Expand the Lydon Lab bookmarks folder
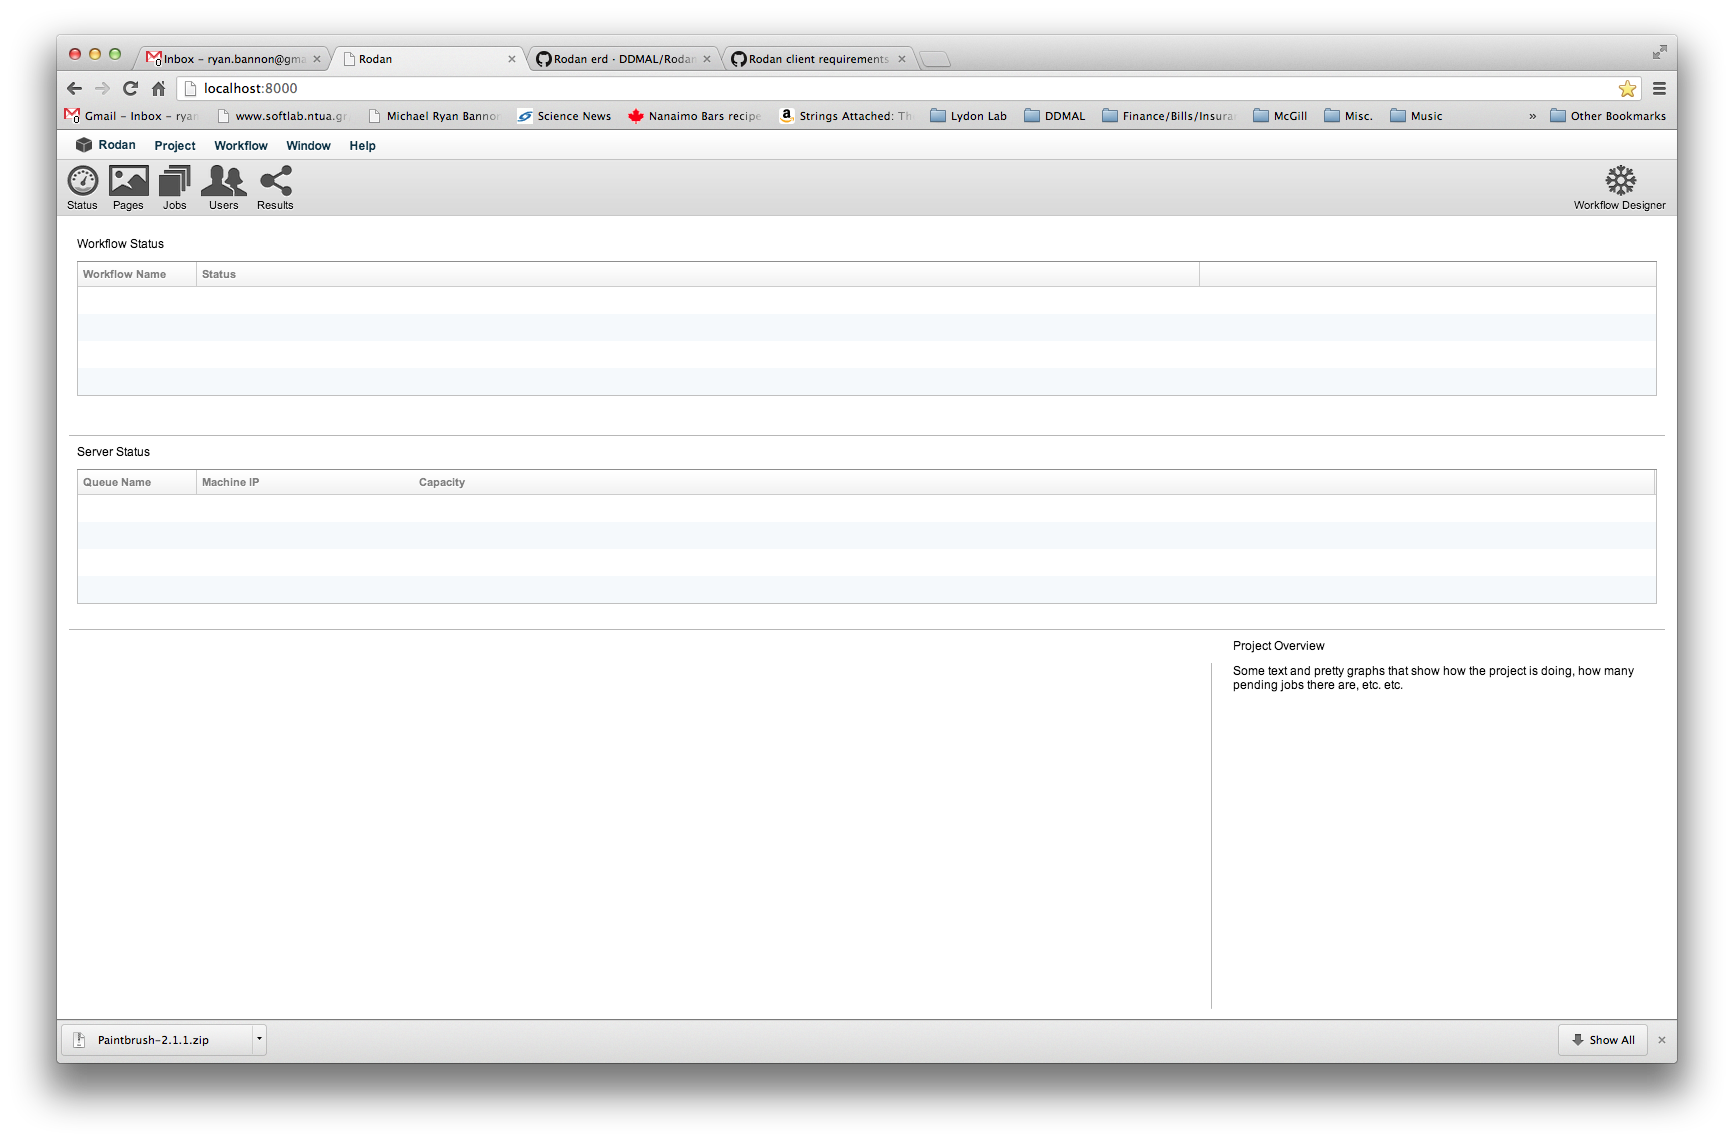This screenshot has height=1142, width=1734. [x=968, y=116]
